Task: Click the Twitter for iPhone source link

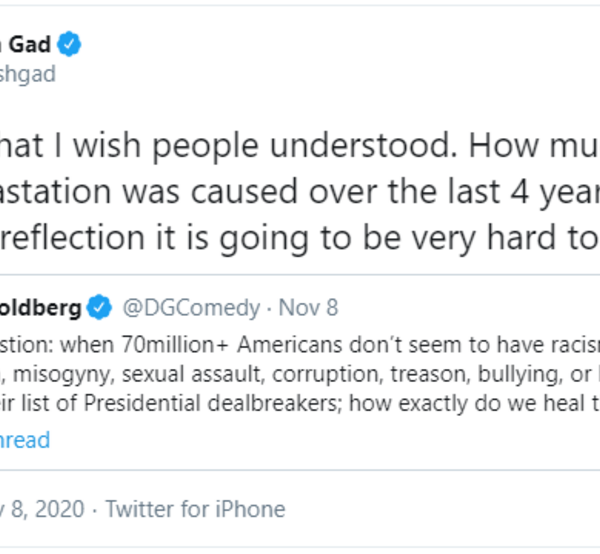Action: [x=195, y=509]
